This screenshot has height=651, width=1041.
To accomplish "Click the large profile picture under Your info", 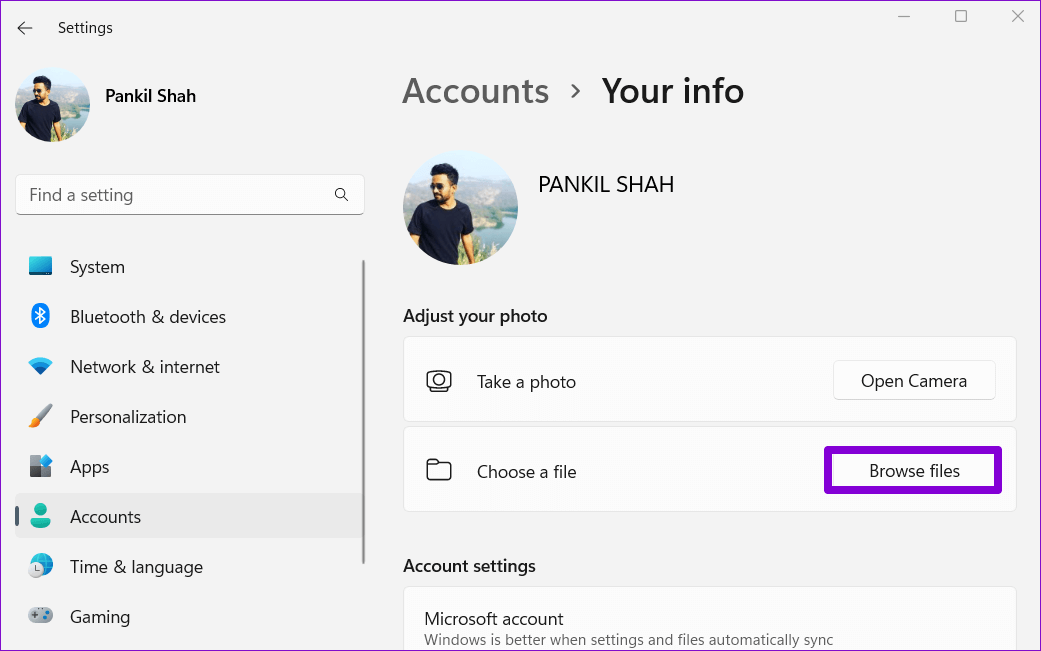I will click(460, 208).
